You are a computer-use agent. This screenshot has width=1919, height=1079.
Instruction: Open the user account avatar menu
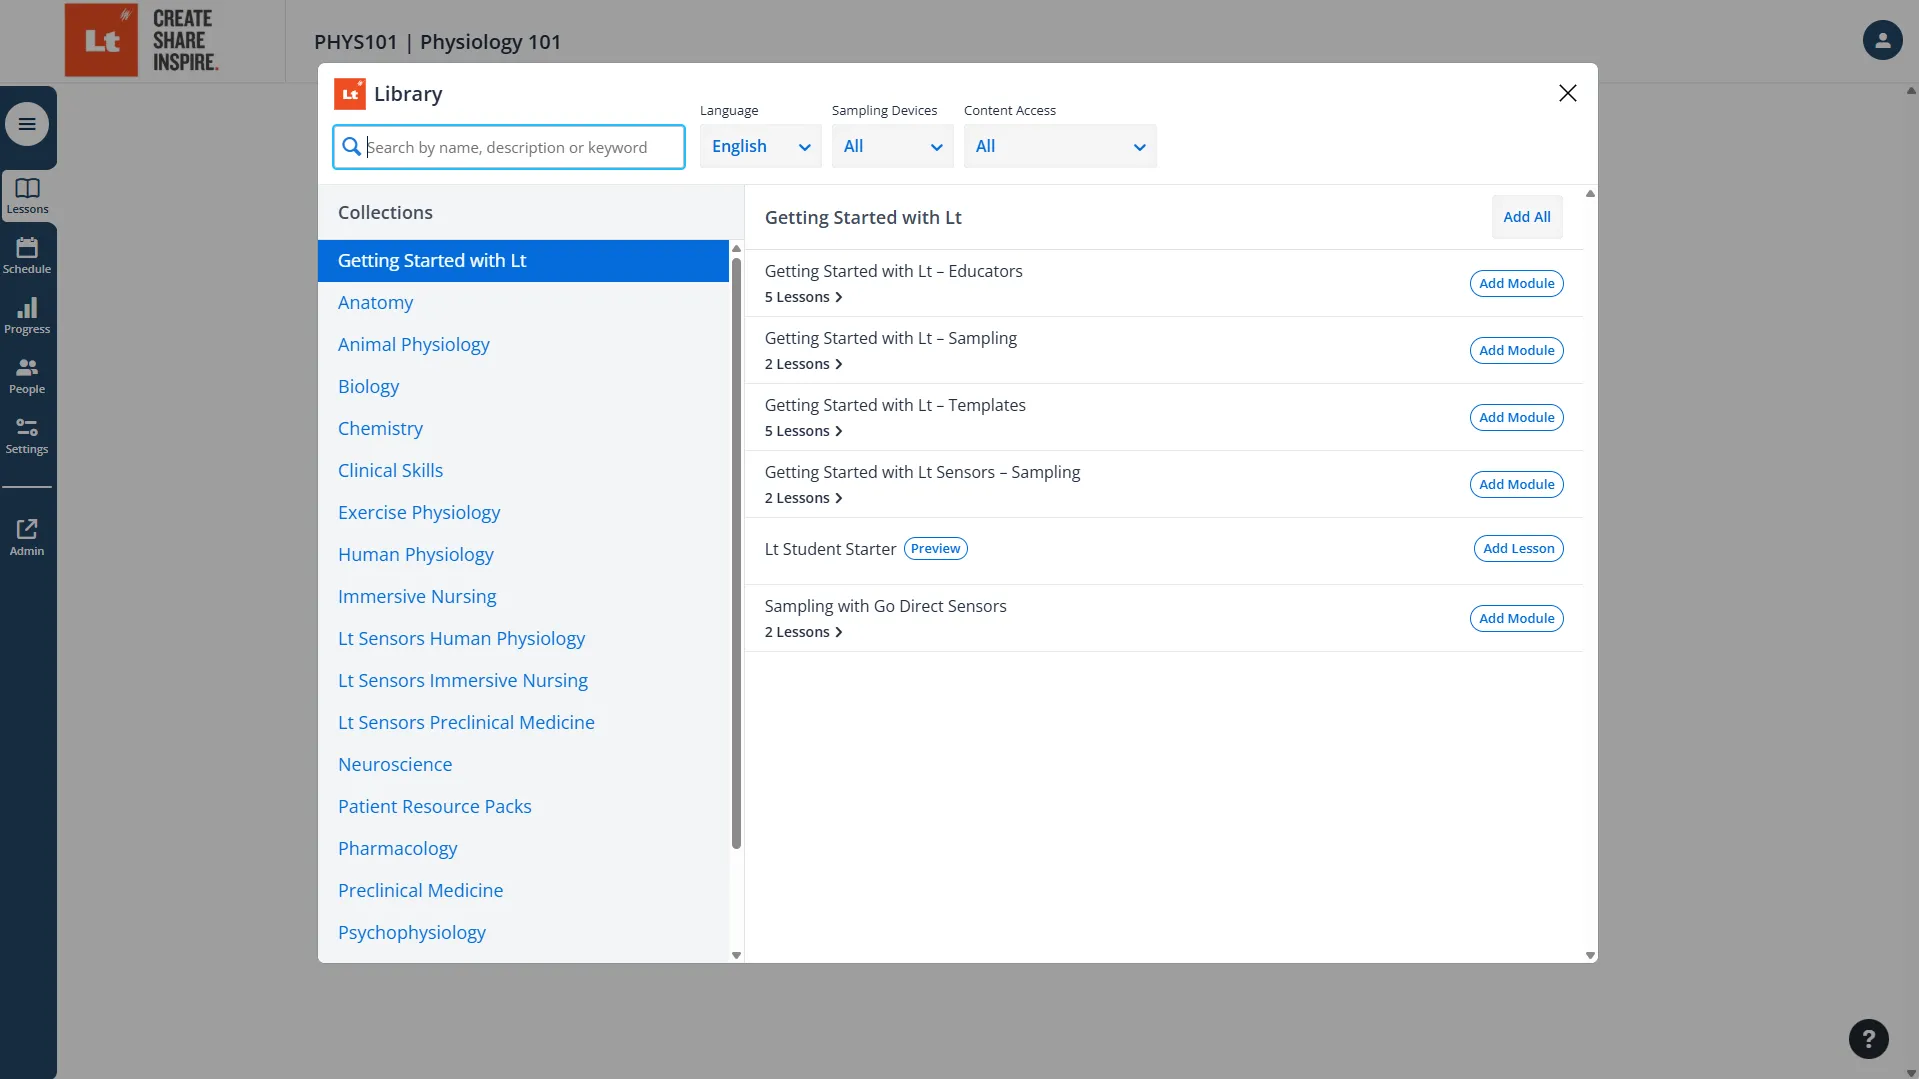[1882, 40]
